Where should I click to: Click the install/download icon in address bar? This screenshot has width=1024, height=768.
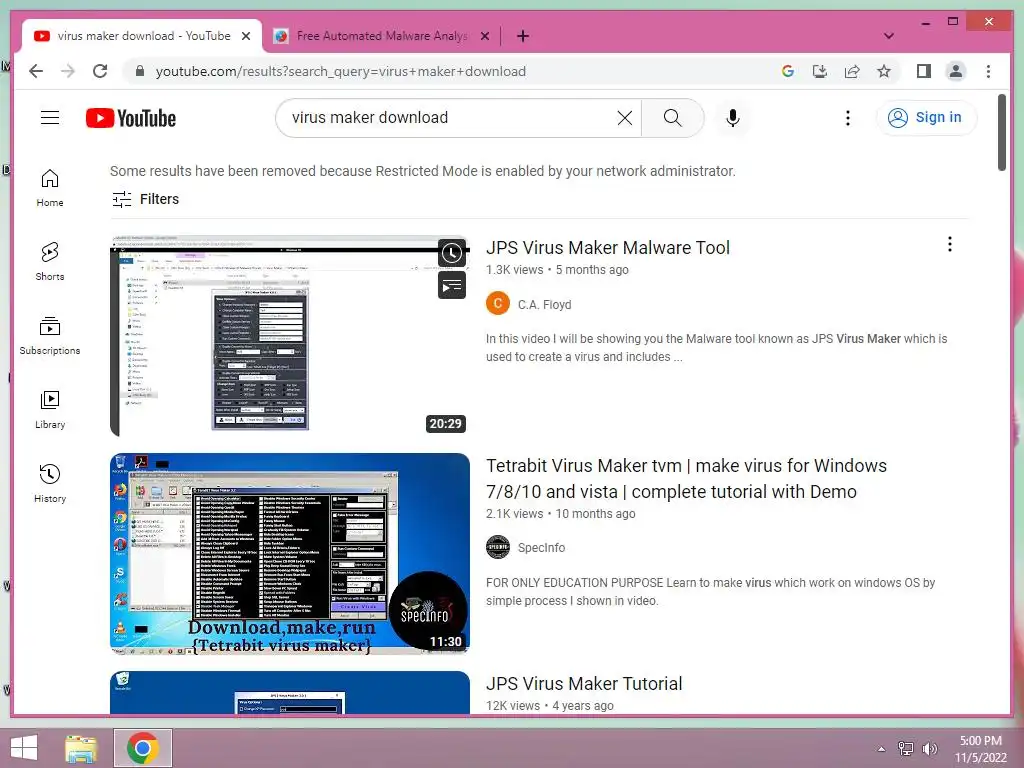point(820,71)
